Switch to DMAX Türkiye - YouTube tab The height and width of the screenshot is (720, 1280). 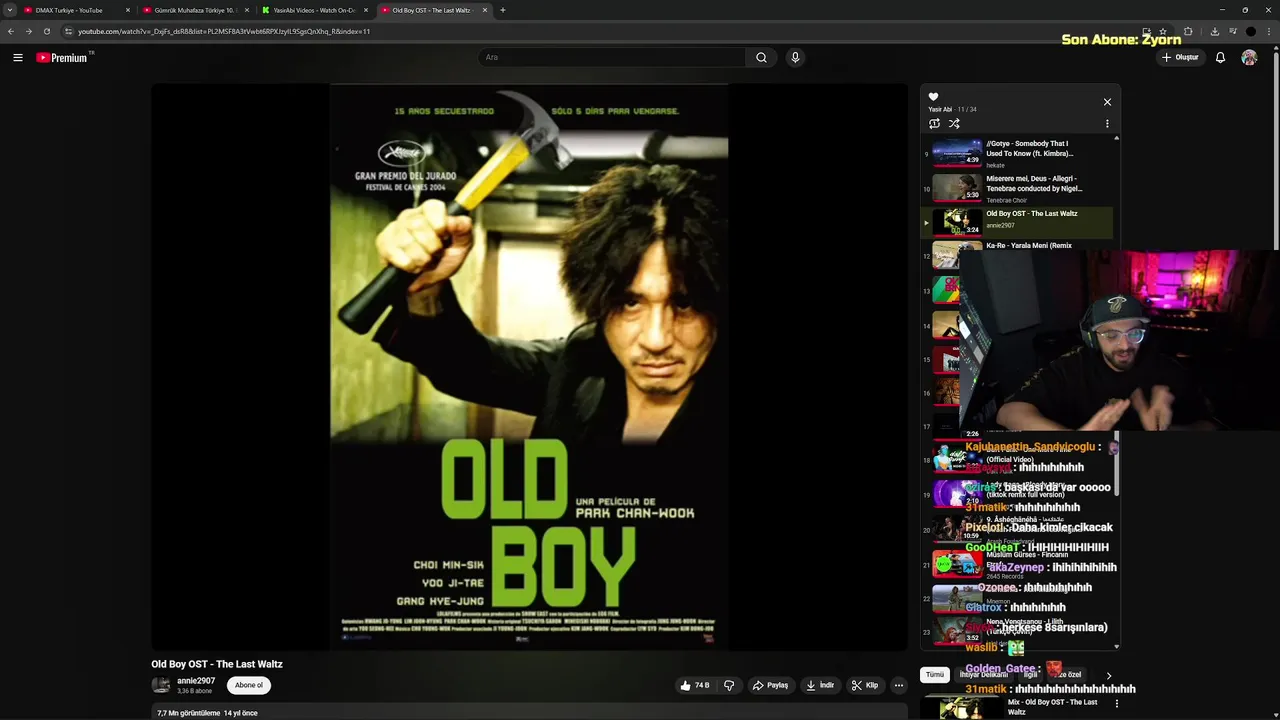[75, 10]
